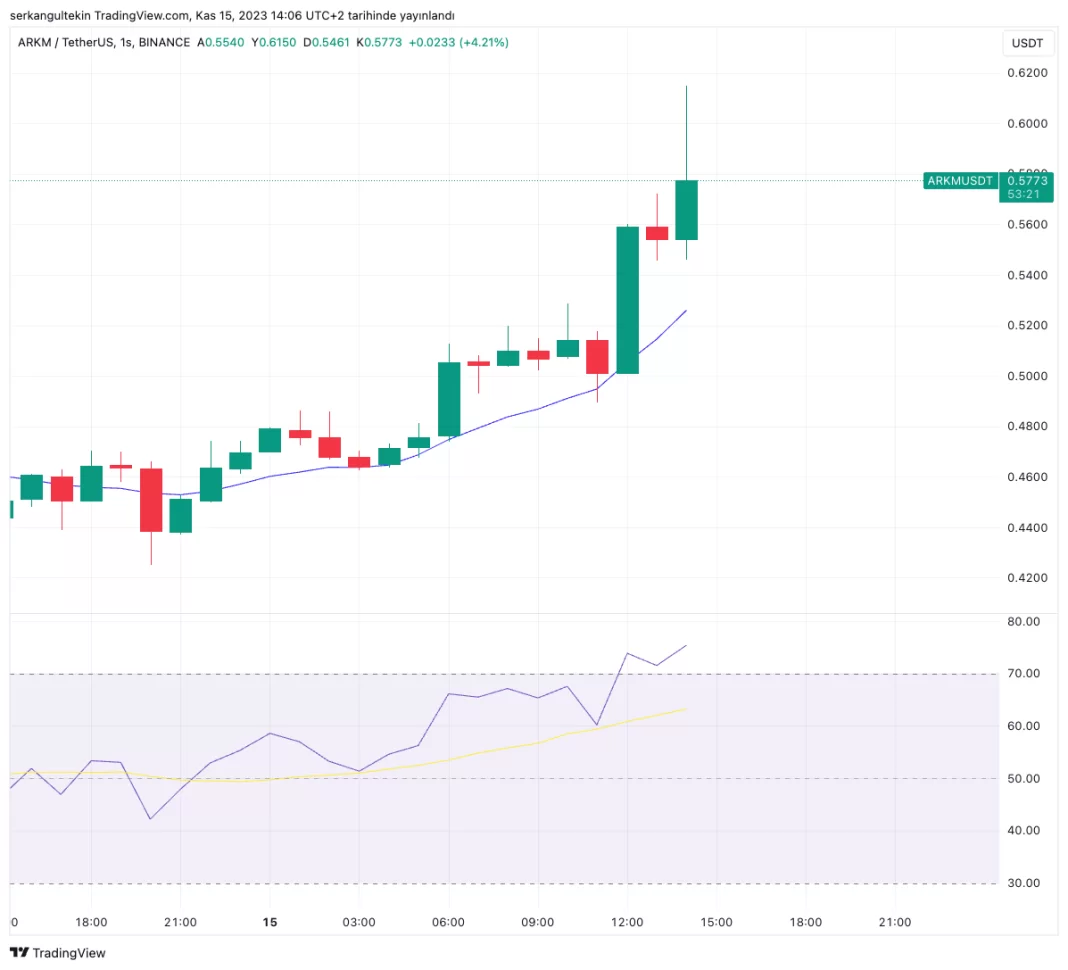1068x970 pixels.
Task: Select the 06:00 time axis label
Action: (x=448, y=922)
